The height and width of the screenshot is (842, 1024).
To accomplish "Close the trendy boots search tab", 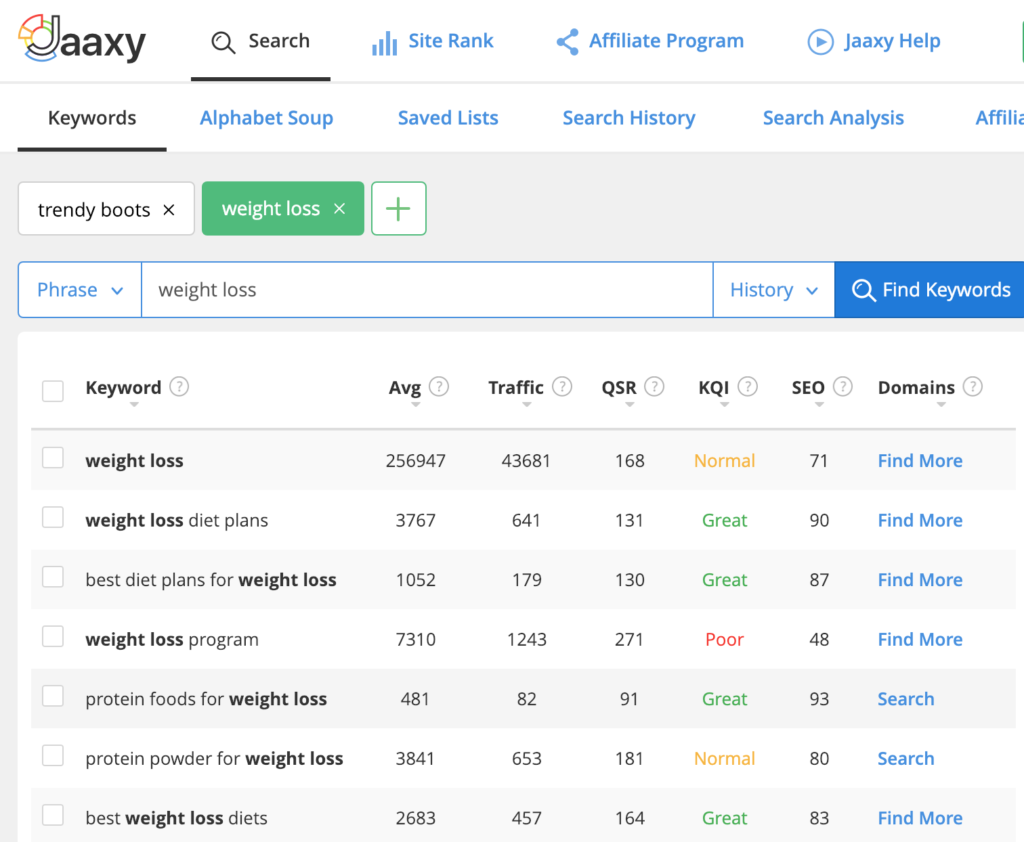I will (169, 210).
